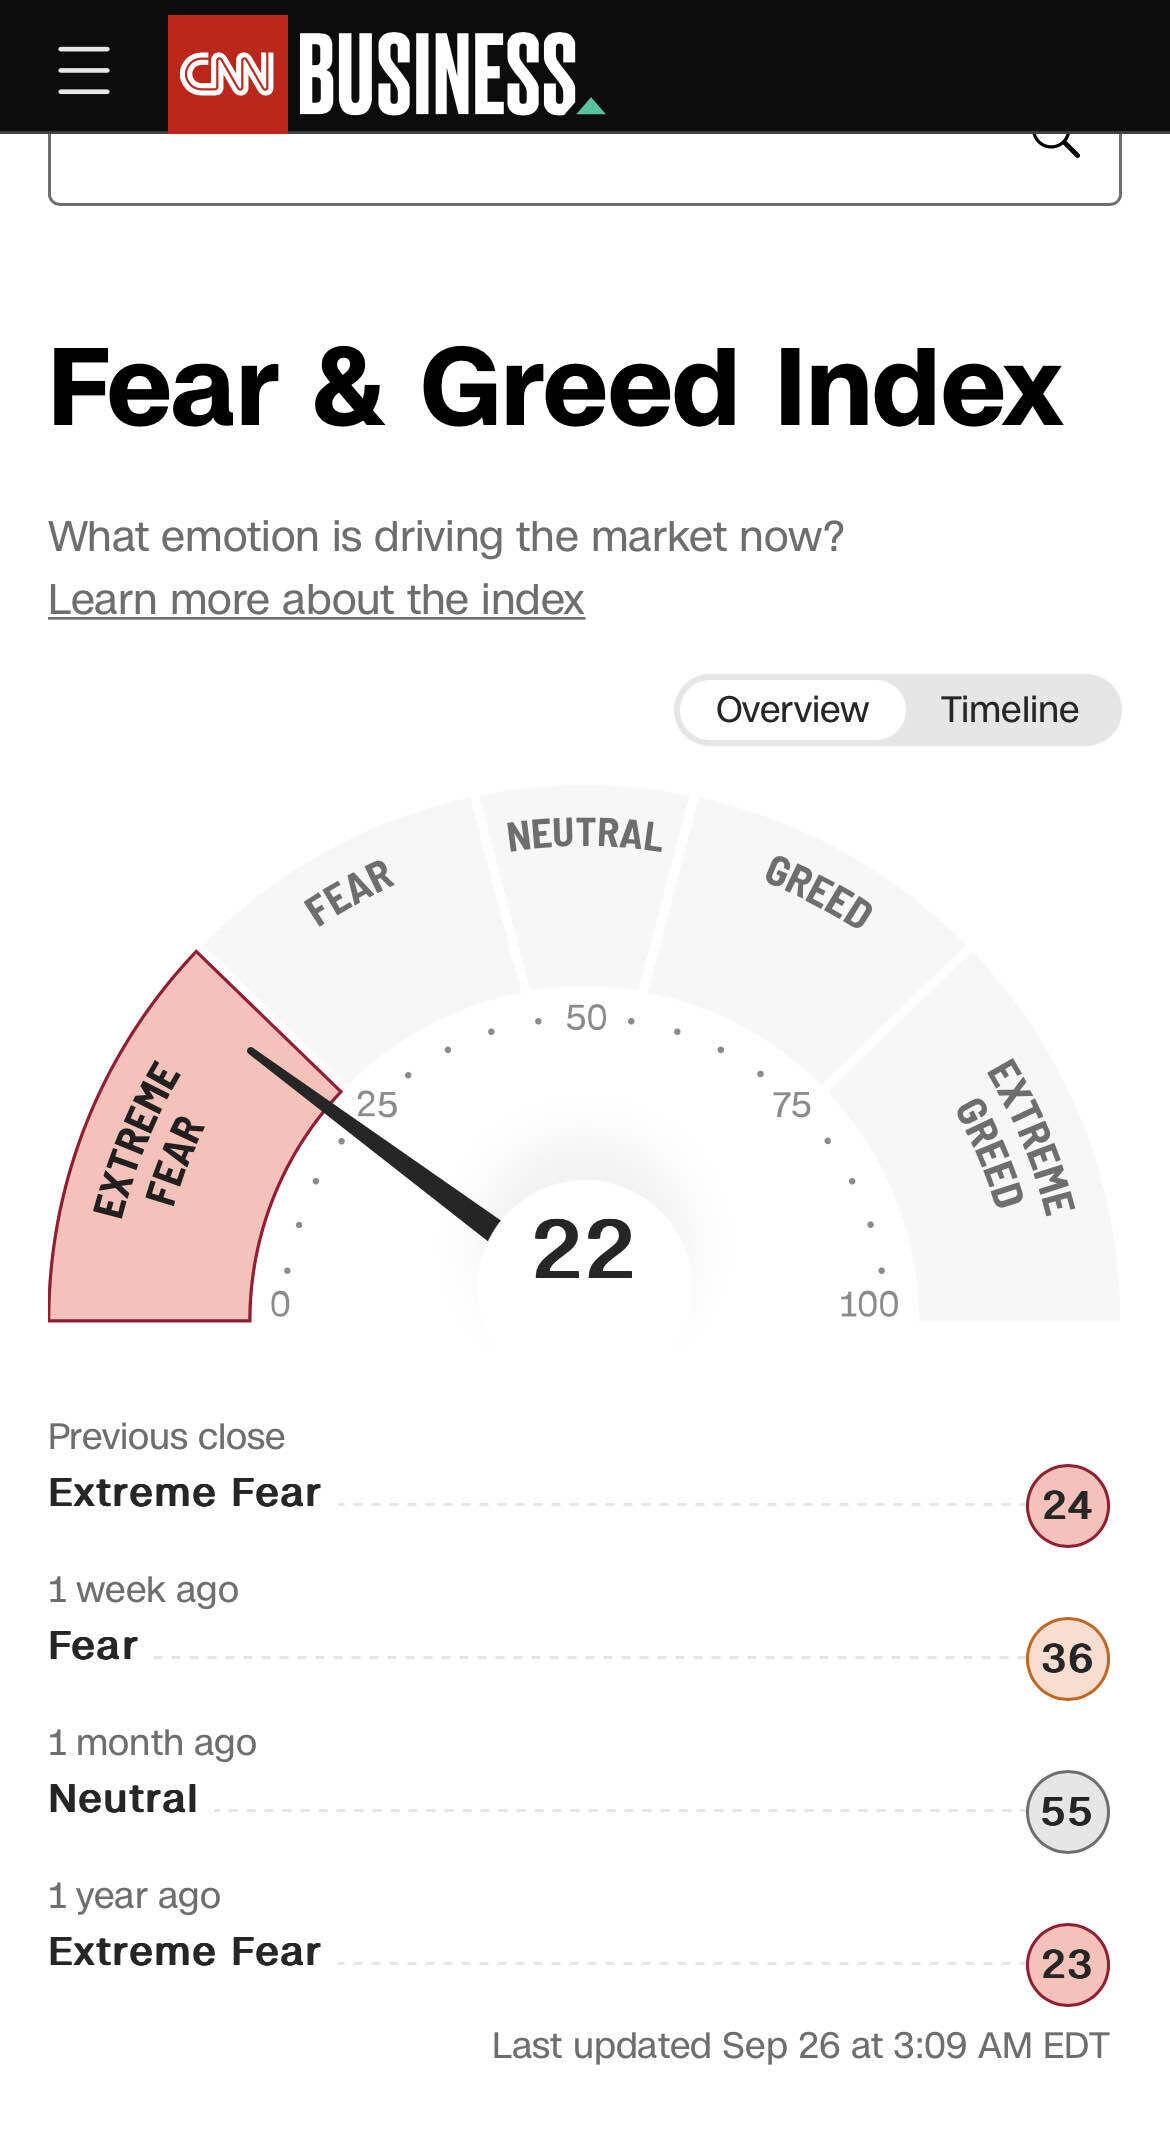This screenshot has height=2151, width=1170.
Task: Switch to the Timeline view
Action: click(x=1009, y=710)
